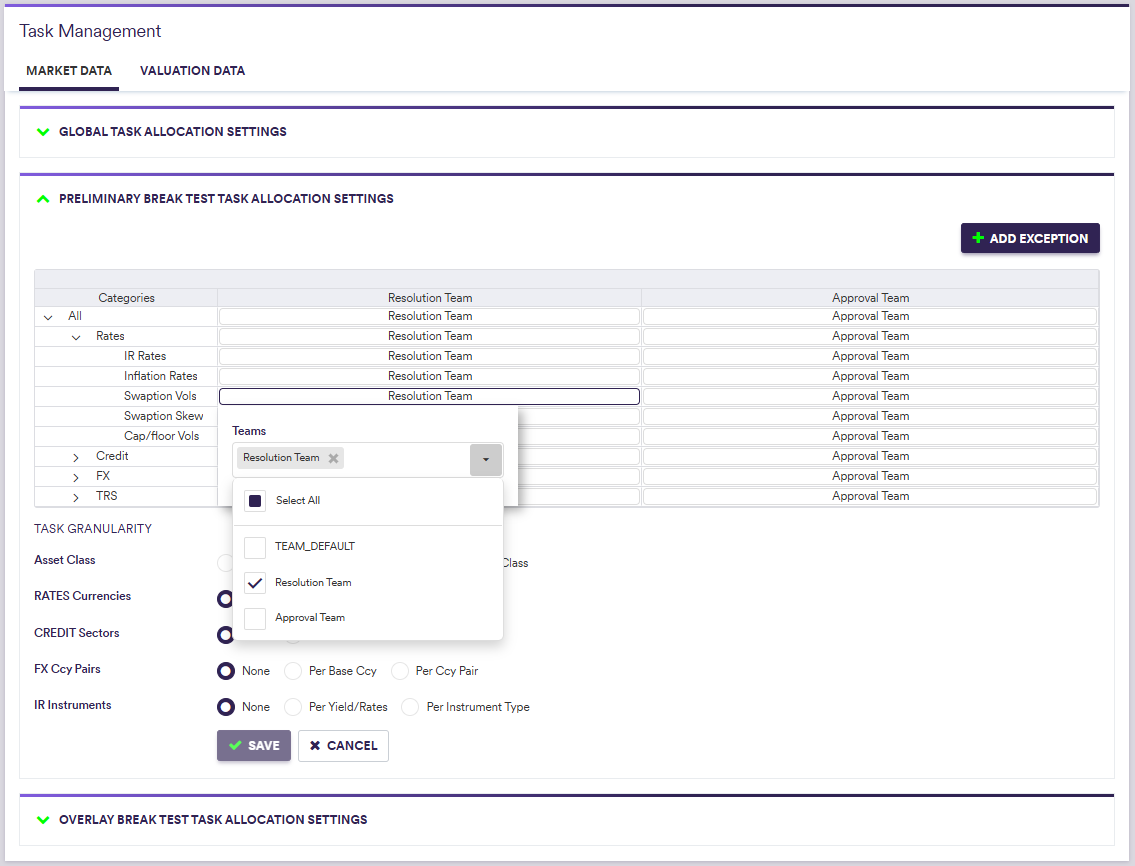This screenshot has height=866, width=1135.
Task: Remove the Resolution Team chip from Teams
Action: (334, 458)
